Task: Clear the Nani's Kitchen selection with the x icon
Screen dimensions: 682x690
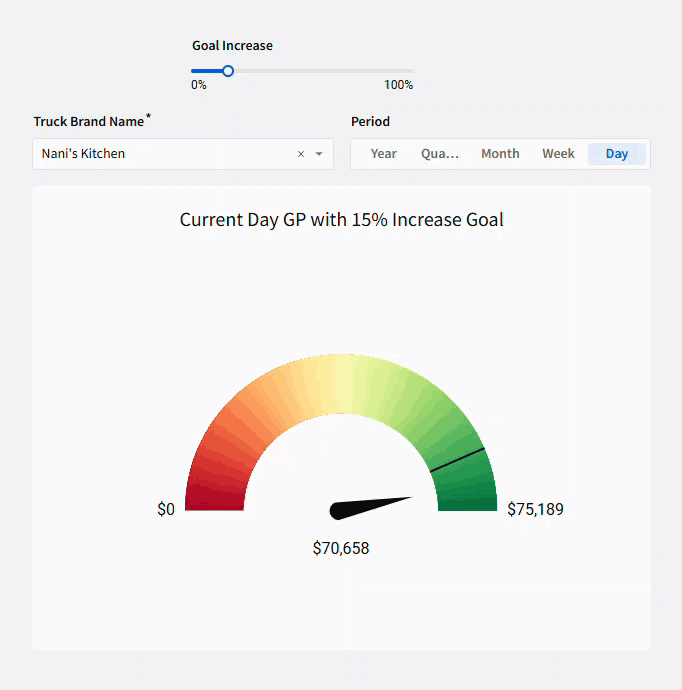Action: [x=301, y=154]
